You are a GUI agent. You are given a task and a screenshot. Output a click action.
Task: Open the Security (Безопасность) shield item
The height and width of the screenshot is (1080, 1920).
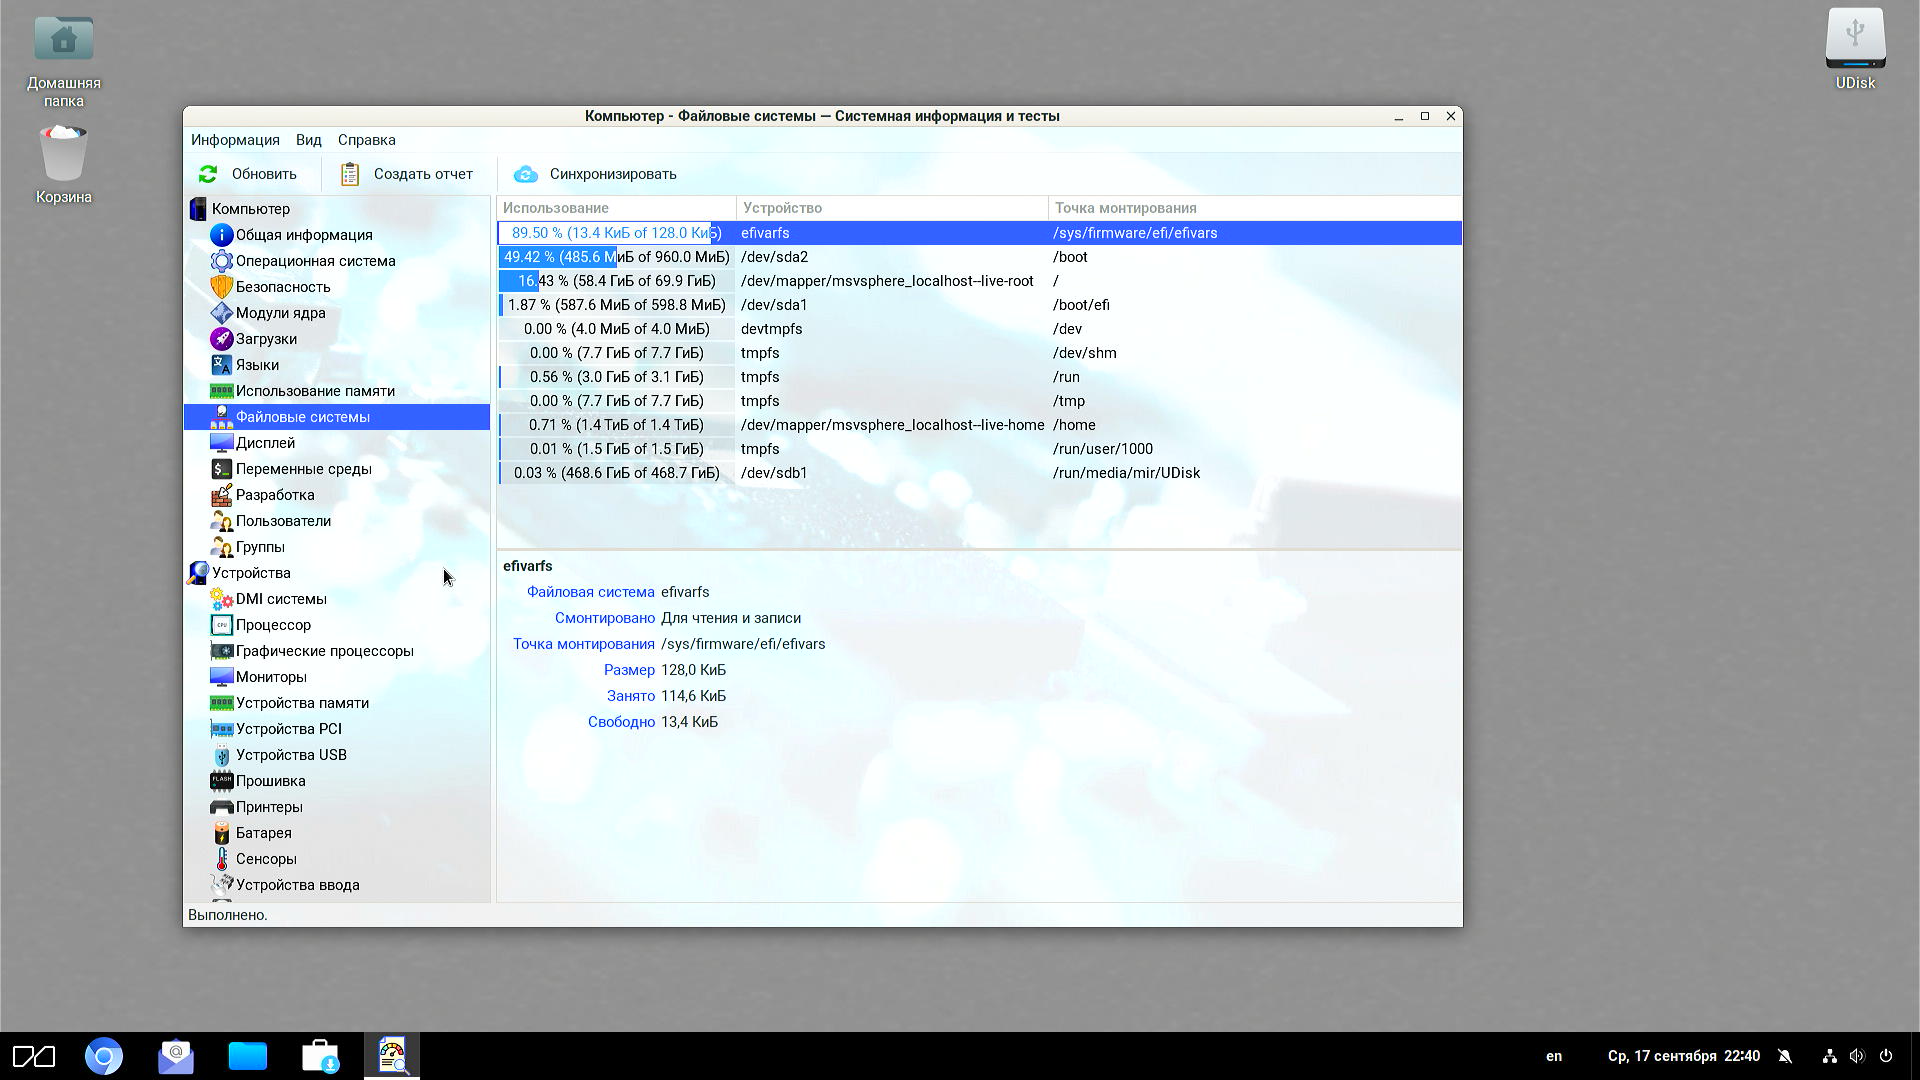pyautogui.click(x=222, y=287)
